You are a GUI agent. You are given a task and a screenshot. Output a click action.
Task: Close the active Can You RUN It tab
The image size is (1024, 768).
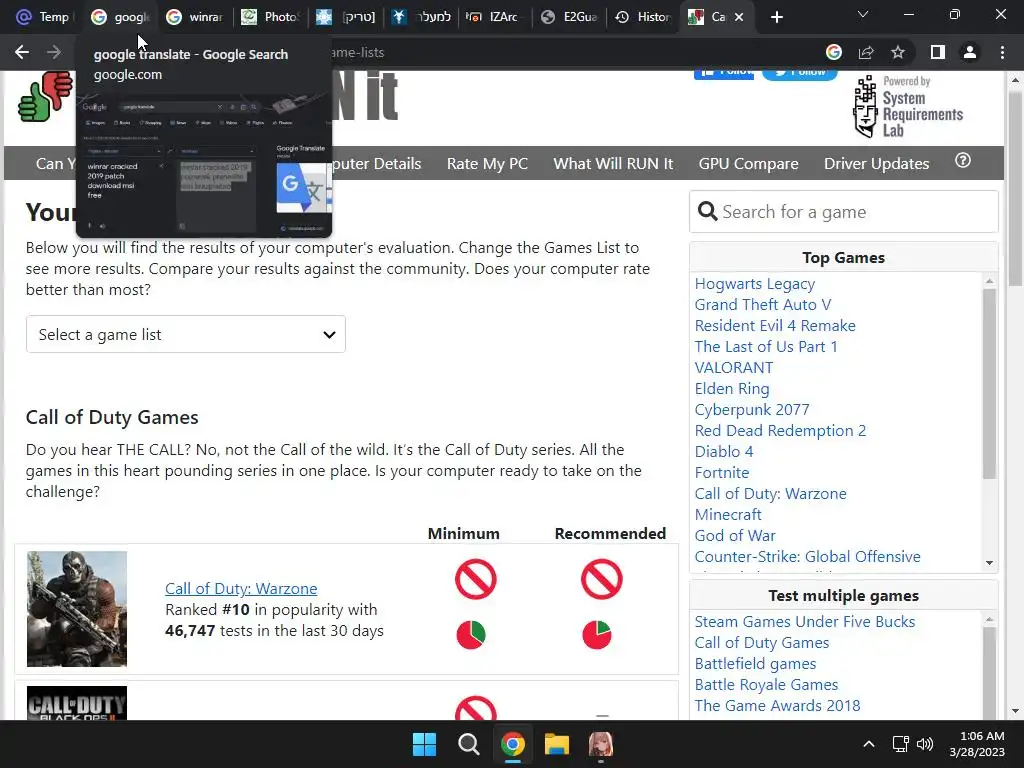739,17
